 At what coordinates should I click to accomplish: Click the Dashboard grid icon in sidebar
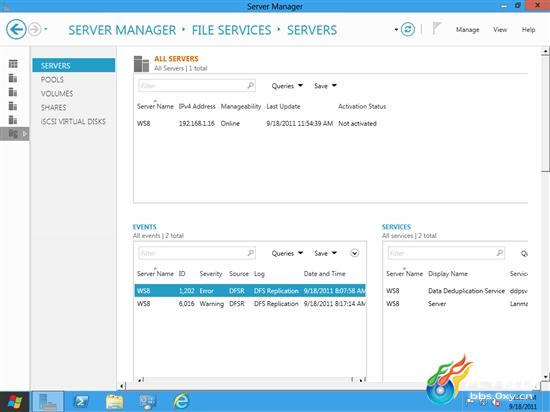click(x=13, y=64)
